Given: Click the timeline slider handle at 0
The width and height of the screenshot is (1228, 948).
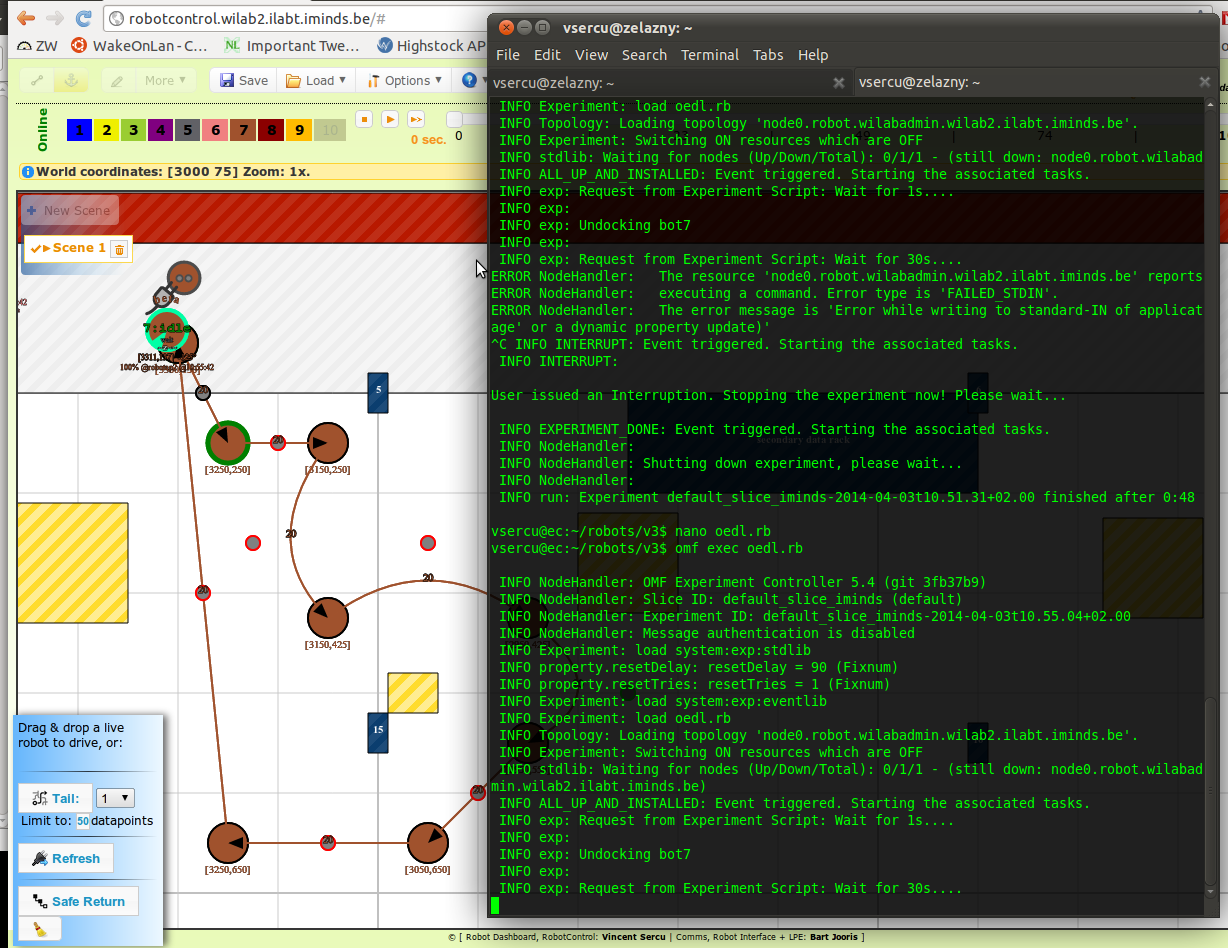Looking at the screenshot, I should point(454,119).
